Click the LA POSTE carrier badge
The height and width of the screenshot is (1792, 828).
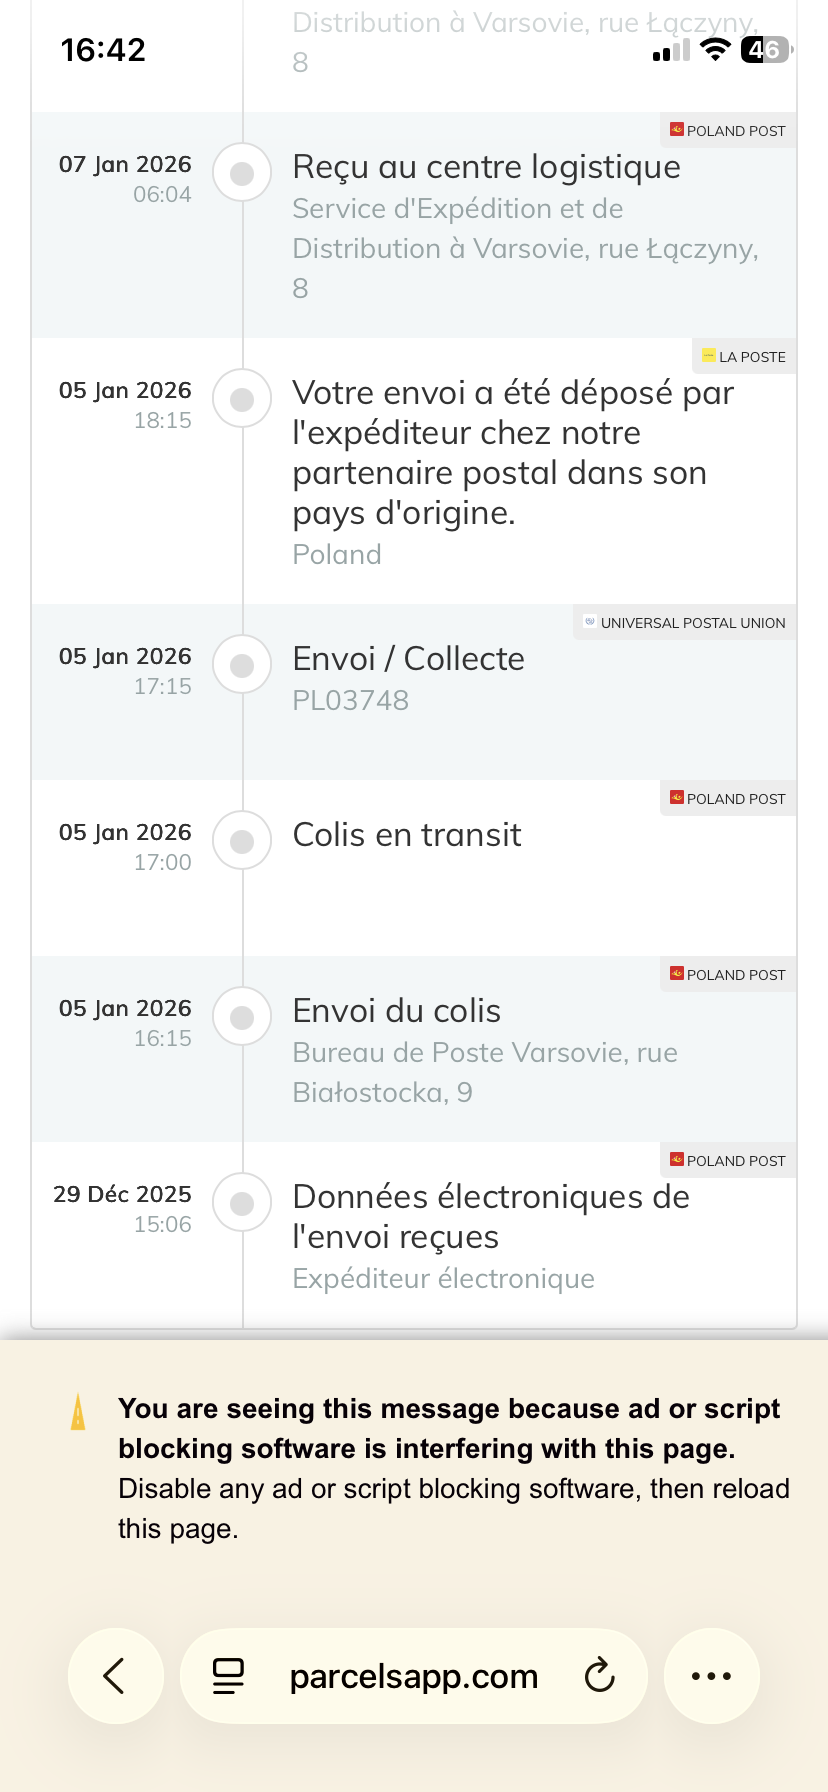744,357
